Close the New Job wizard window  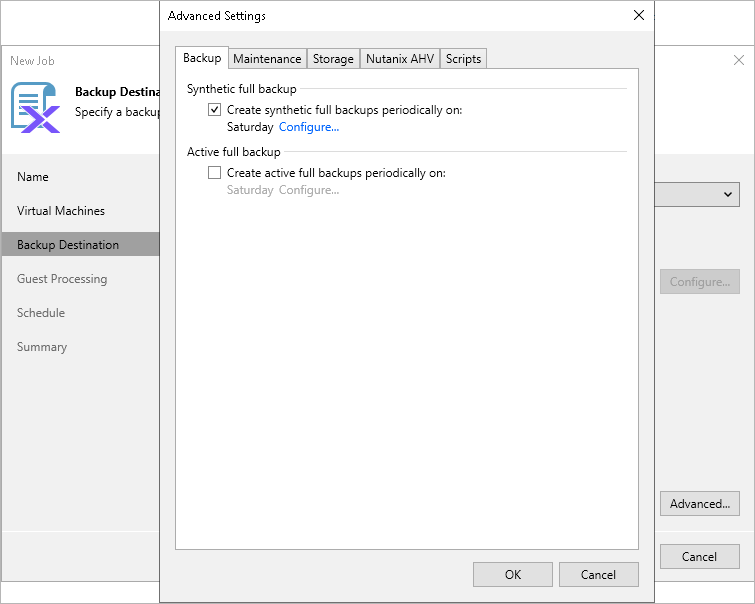pyautogui.click(x=739, y=61)
